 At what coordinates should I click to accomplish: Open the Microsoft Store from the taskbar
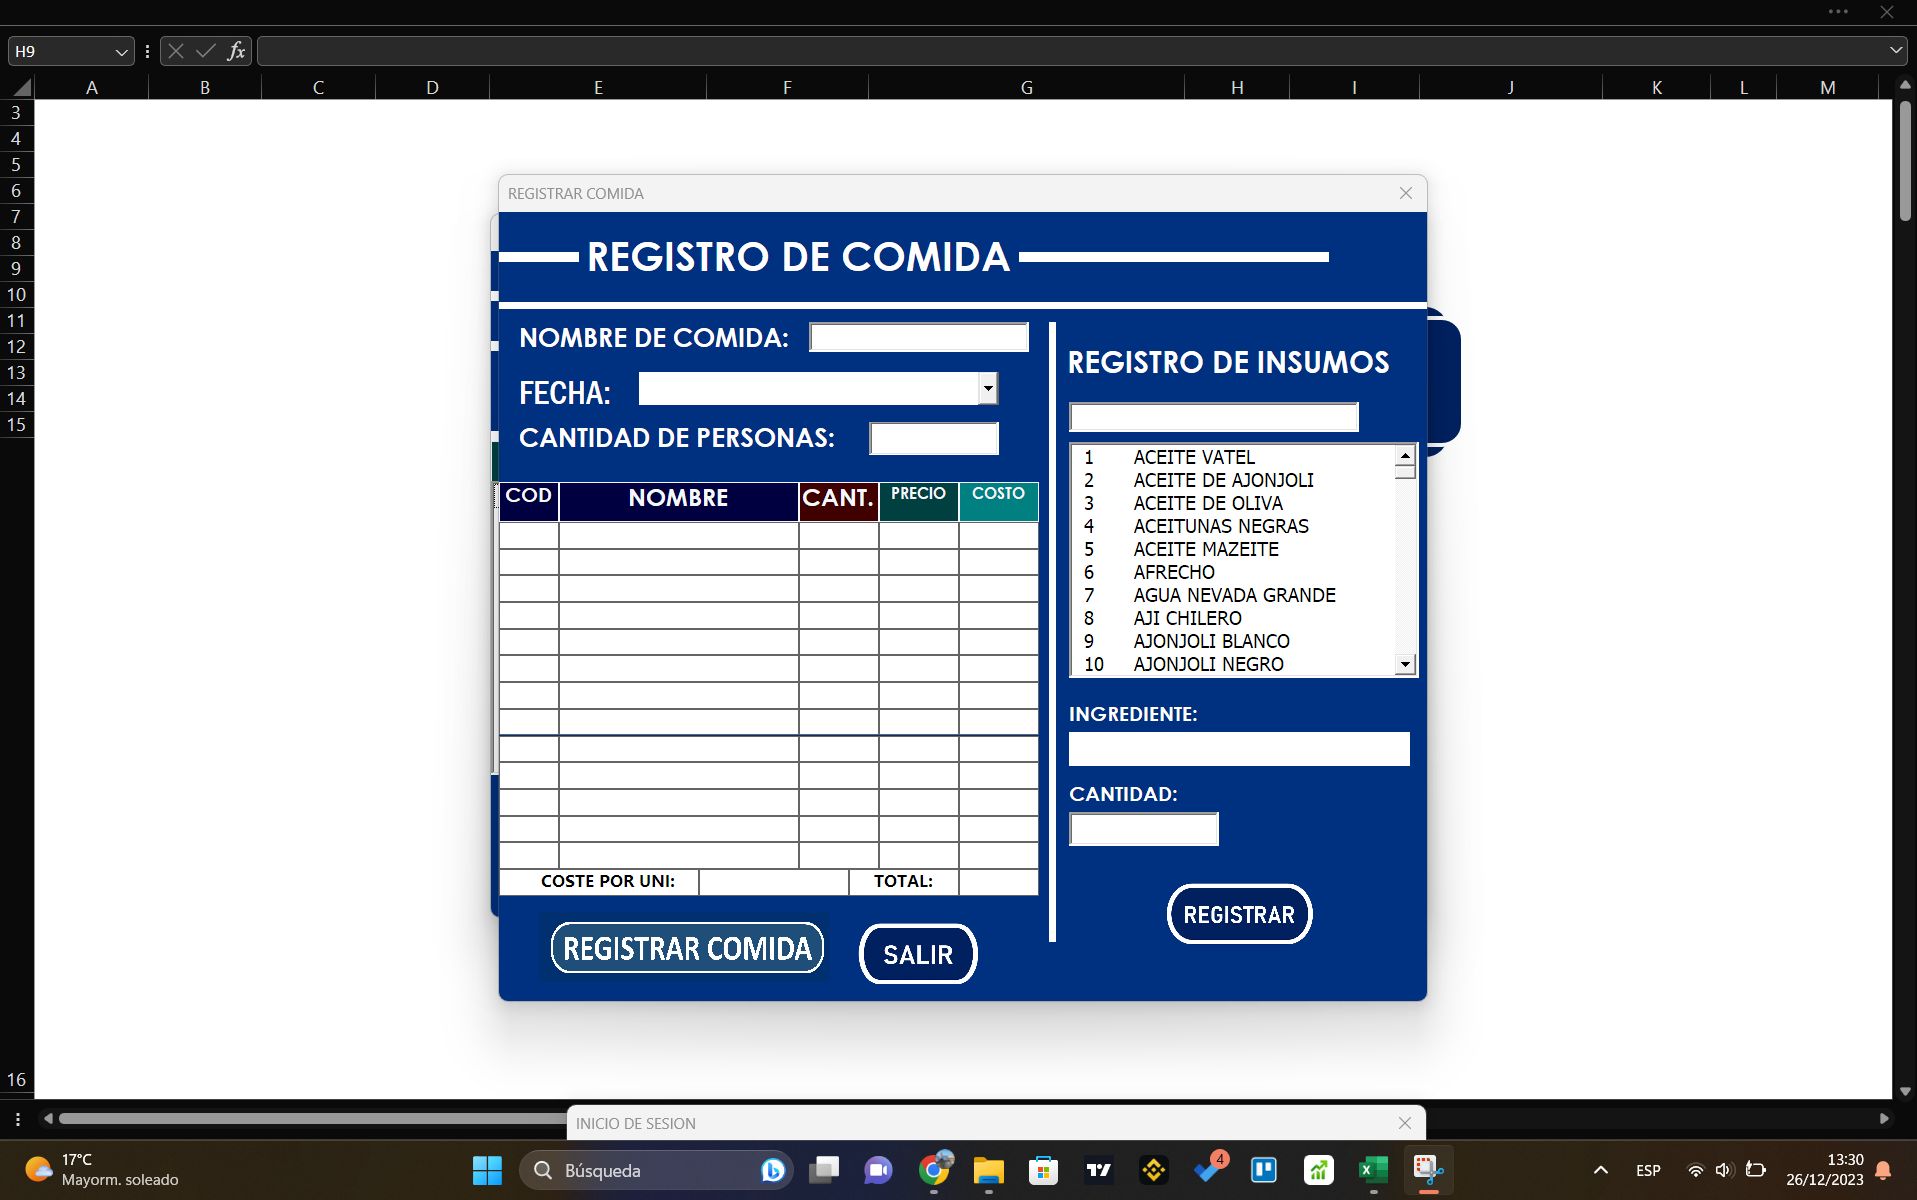click(1044, 1169)
